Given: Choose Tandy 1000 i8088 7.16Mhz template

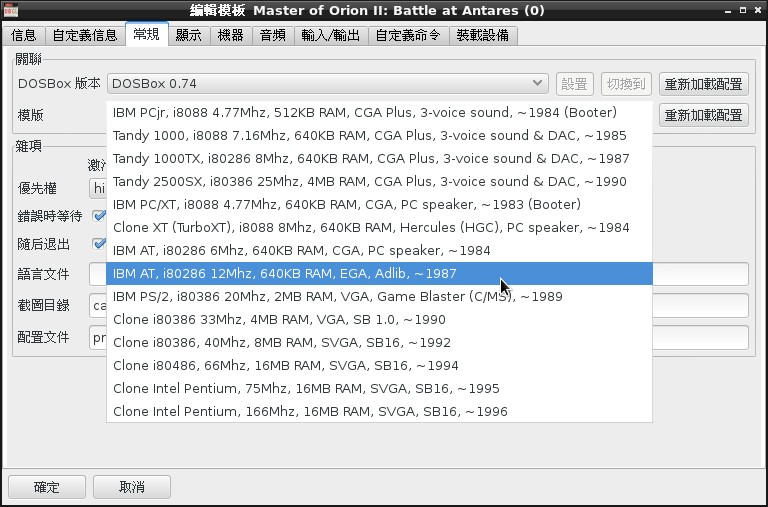Looking at the screenshot, I should pos(380,136).
